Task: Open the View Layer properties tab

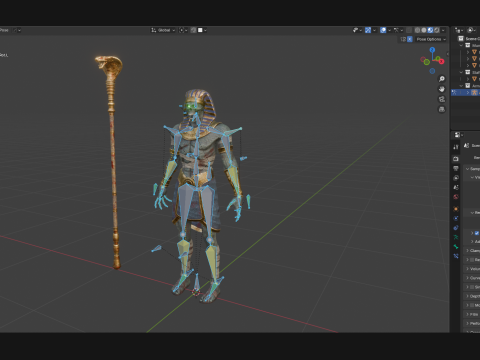Action: (x=456, y=178)
